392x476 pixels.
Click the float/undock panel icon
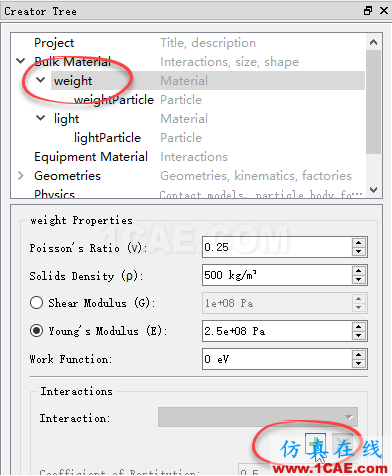[x=368, y=11]
